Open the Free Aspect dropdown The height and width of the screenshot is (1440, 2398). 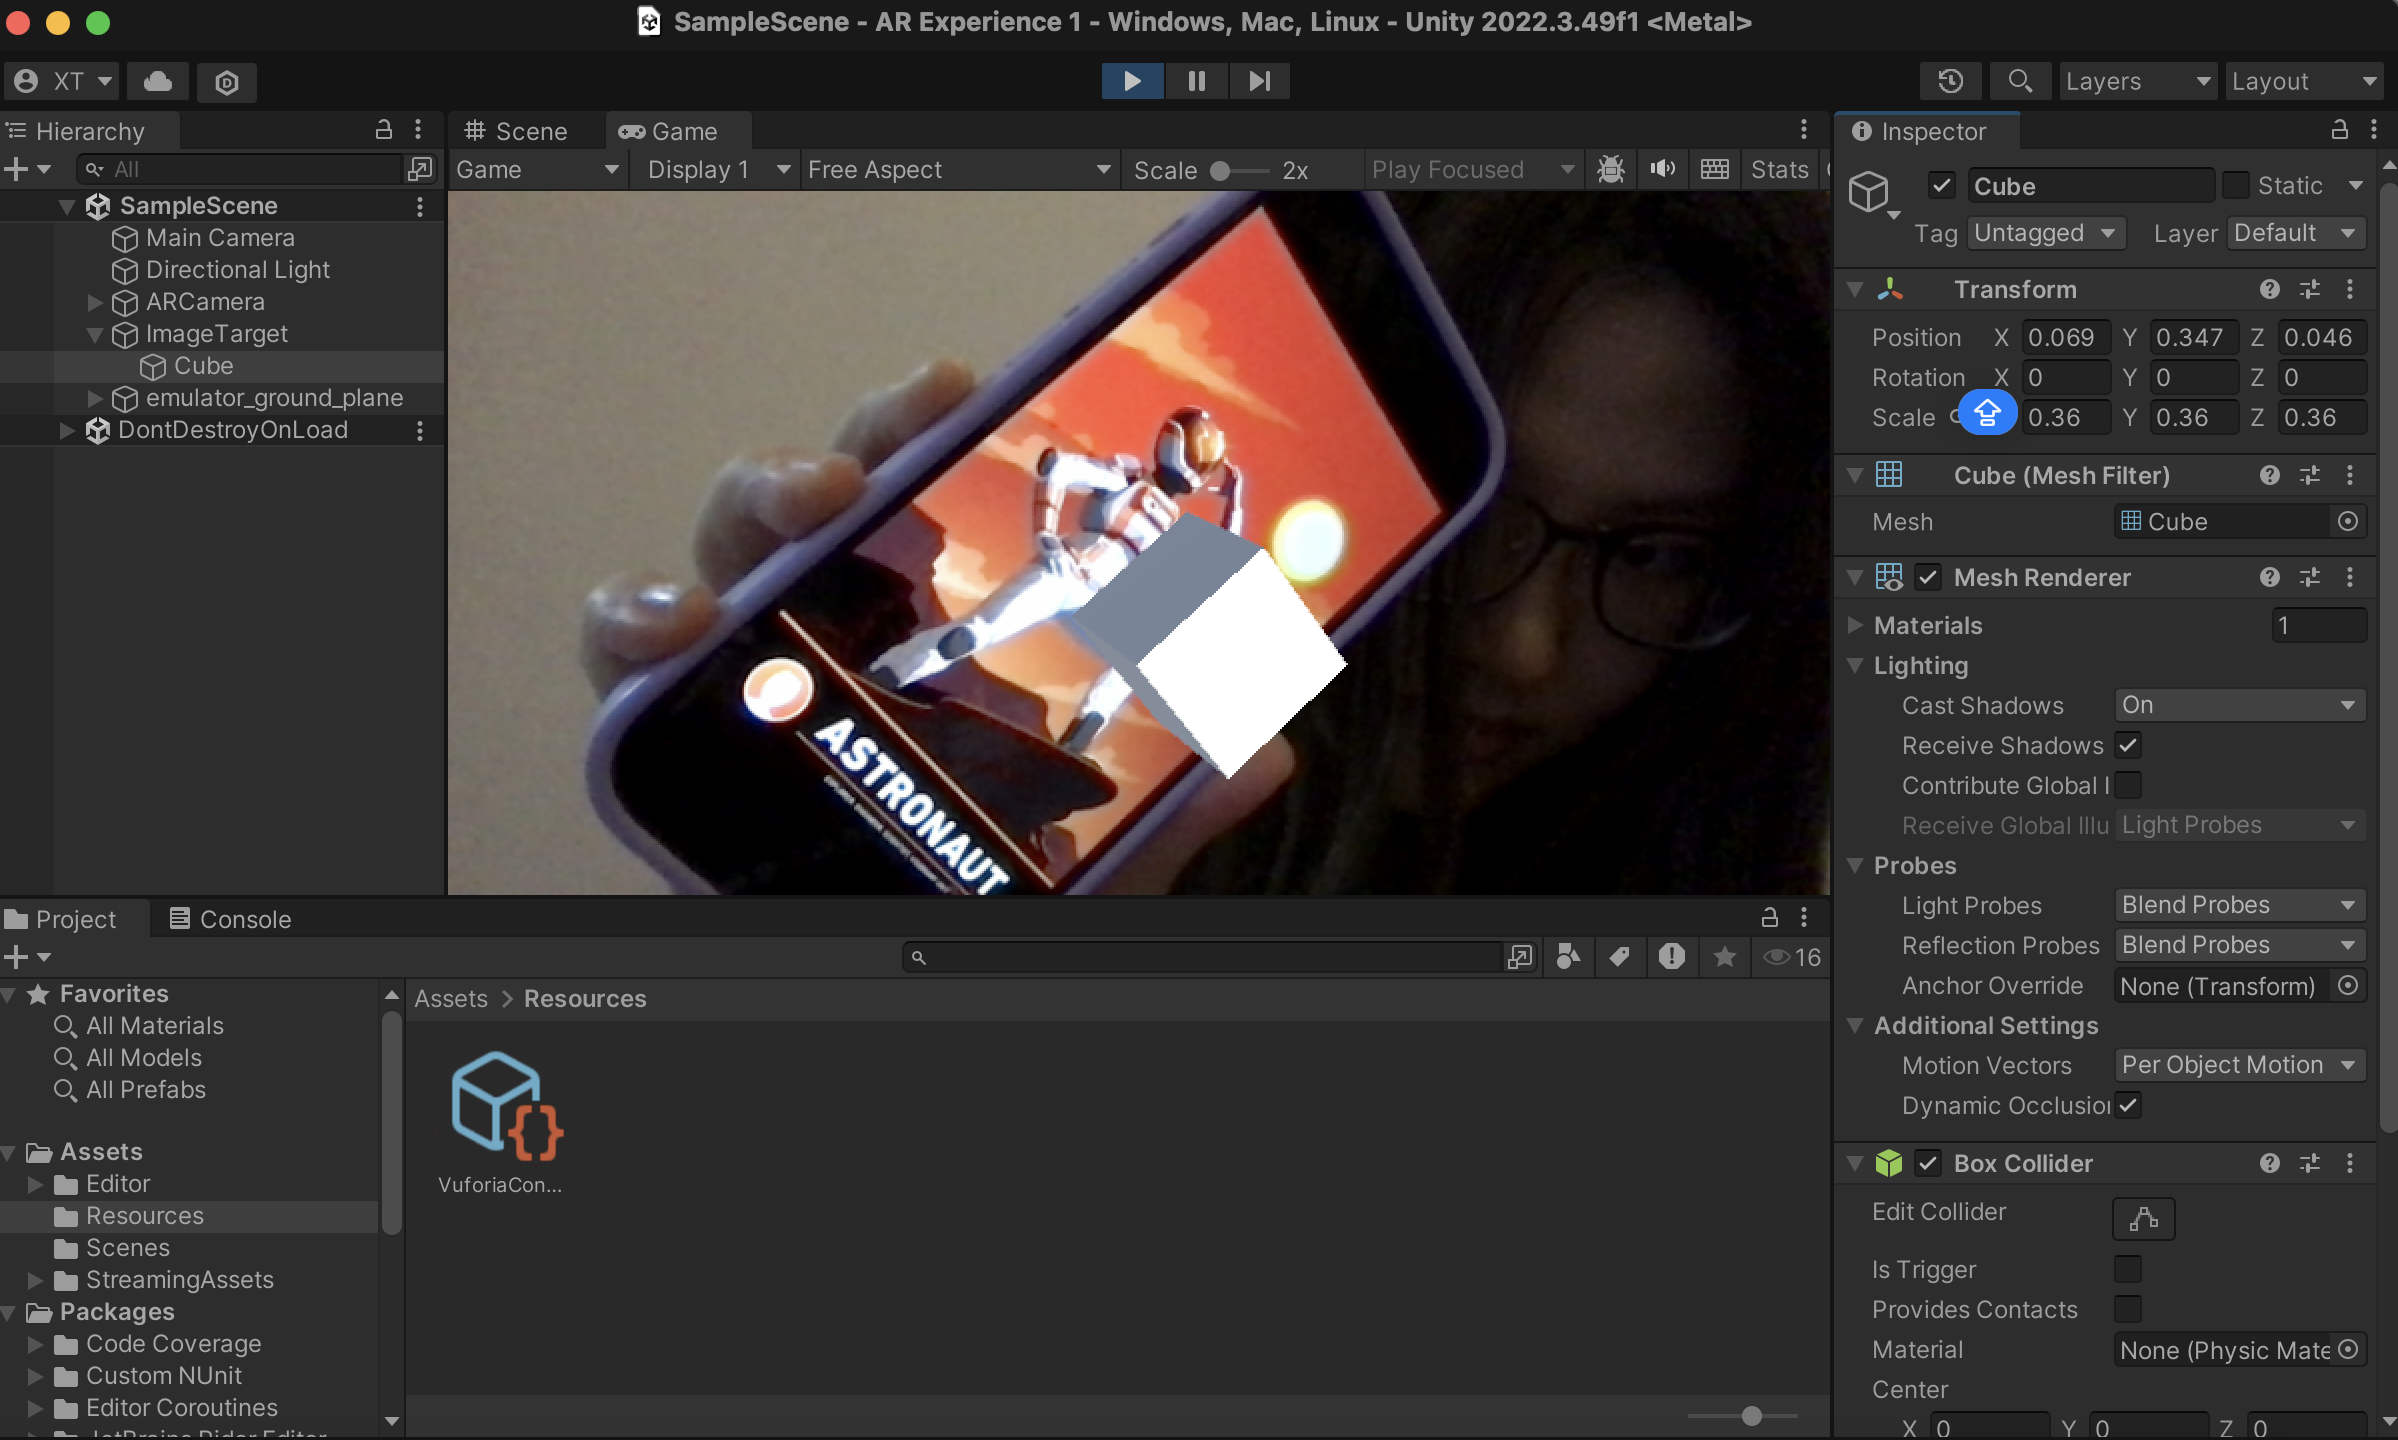pos(958,170)
